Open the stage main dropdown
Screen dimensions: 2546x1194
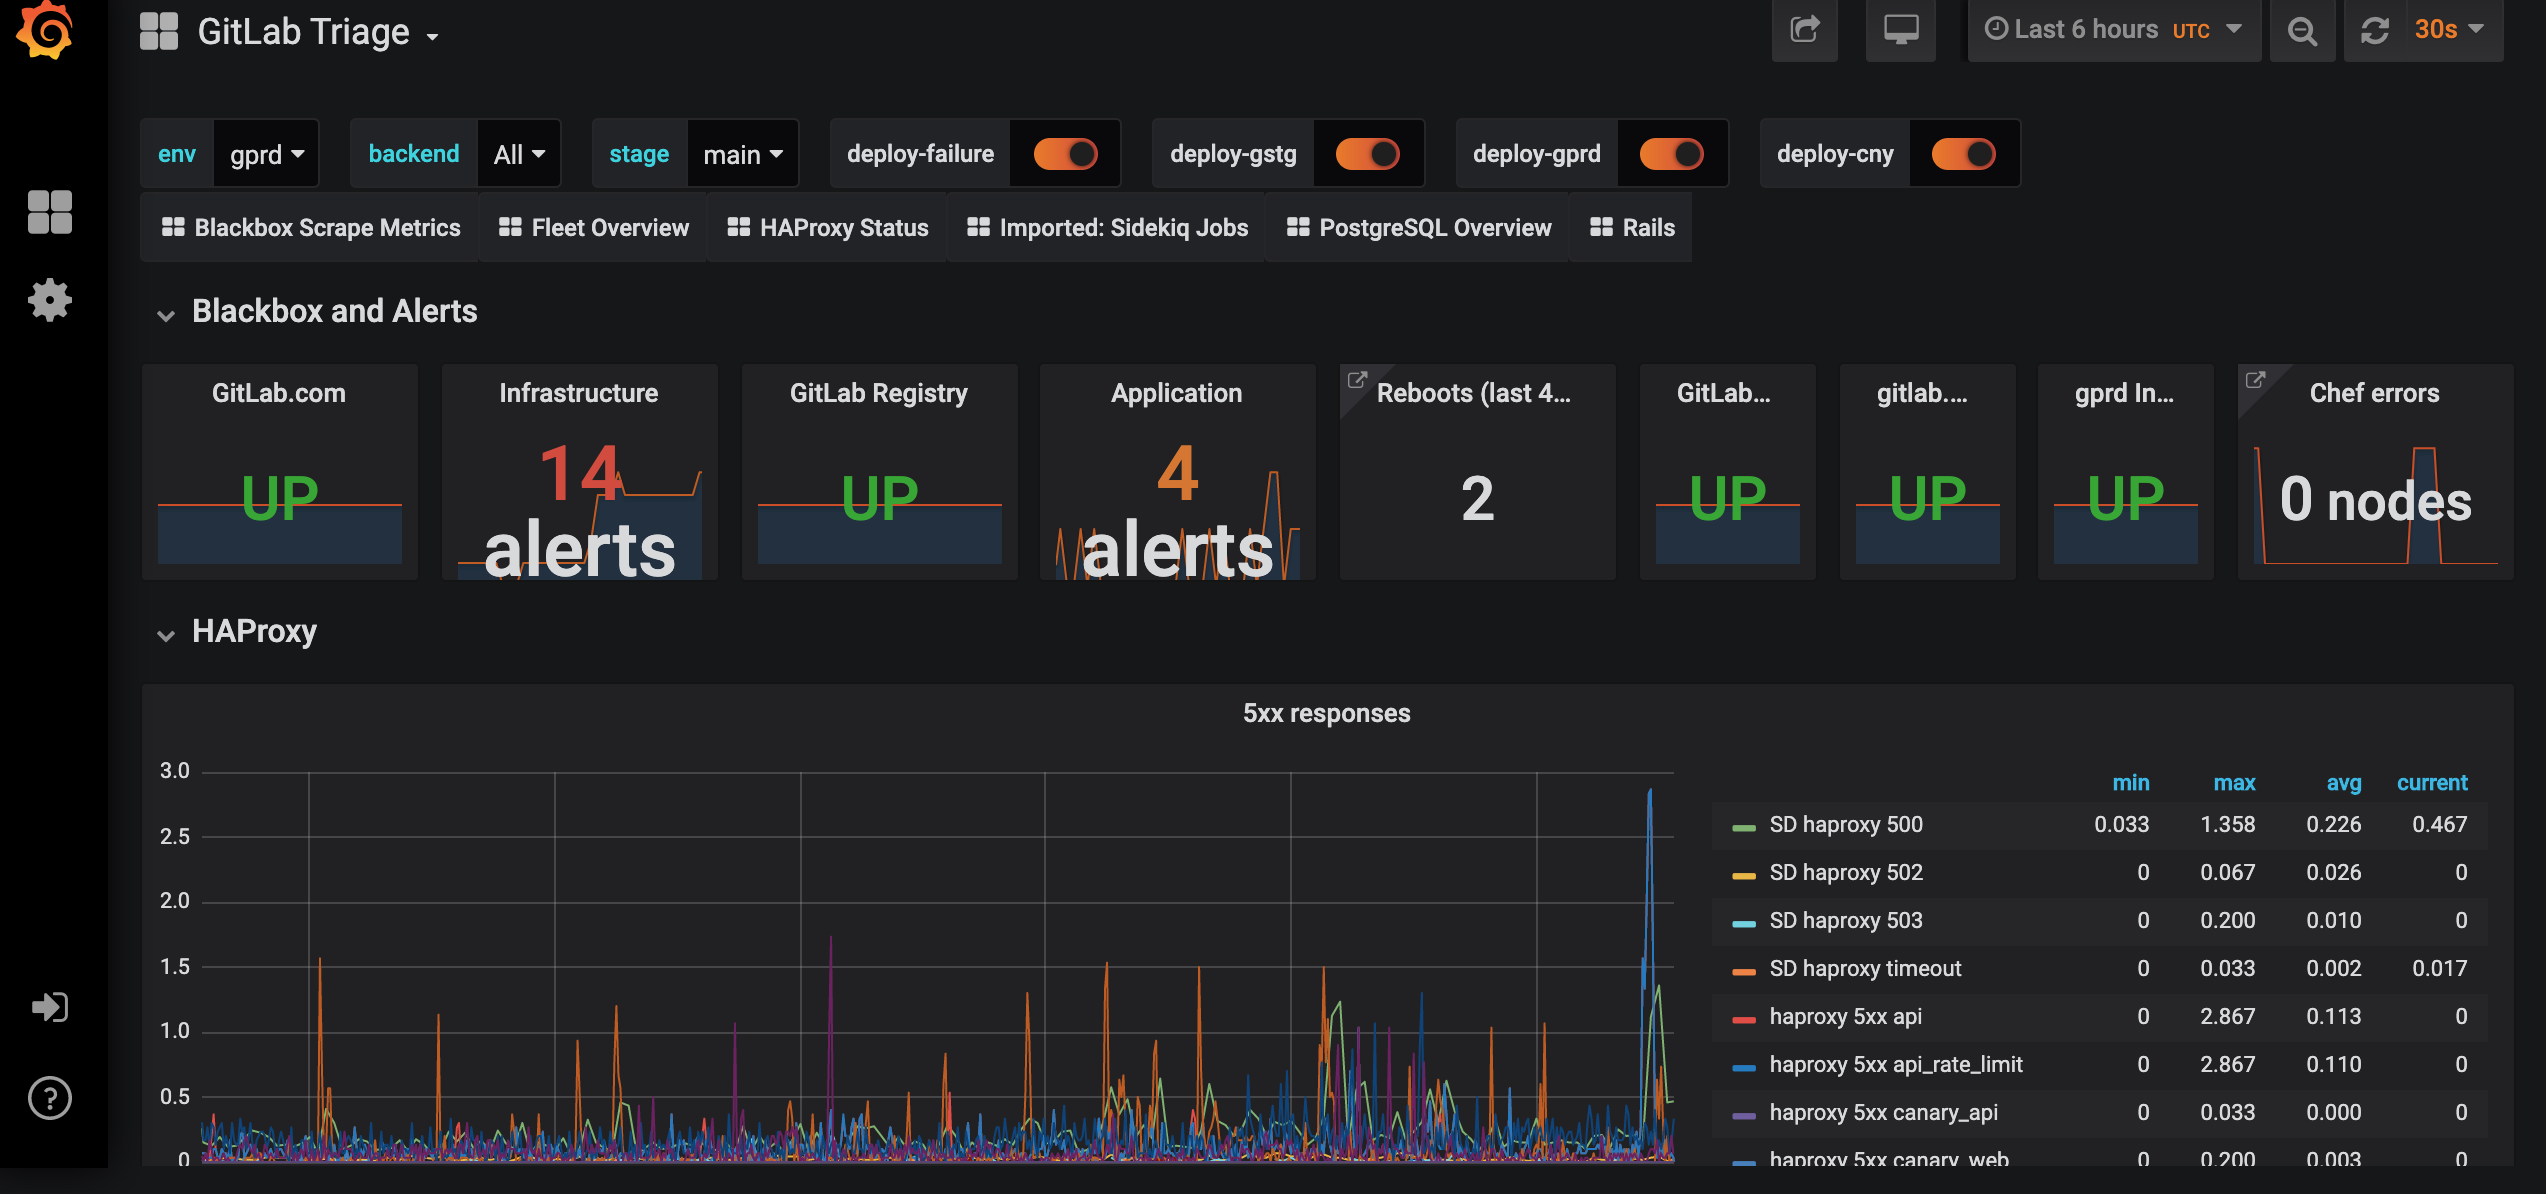742,154
